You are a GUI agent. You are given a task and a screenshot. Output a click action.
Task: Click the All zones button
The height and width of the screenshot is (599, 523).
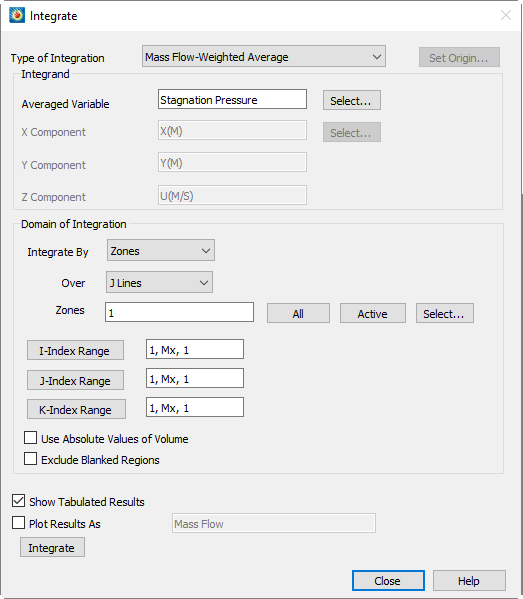[298, 313]
